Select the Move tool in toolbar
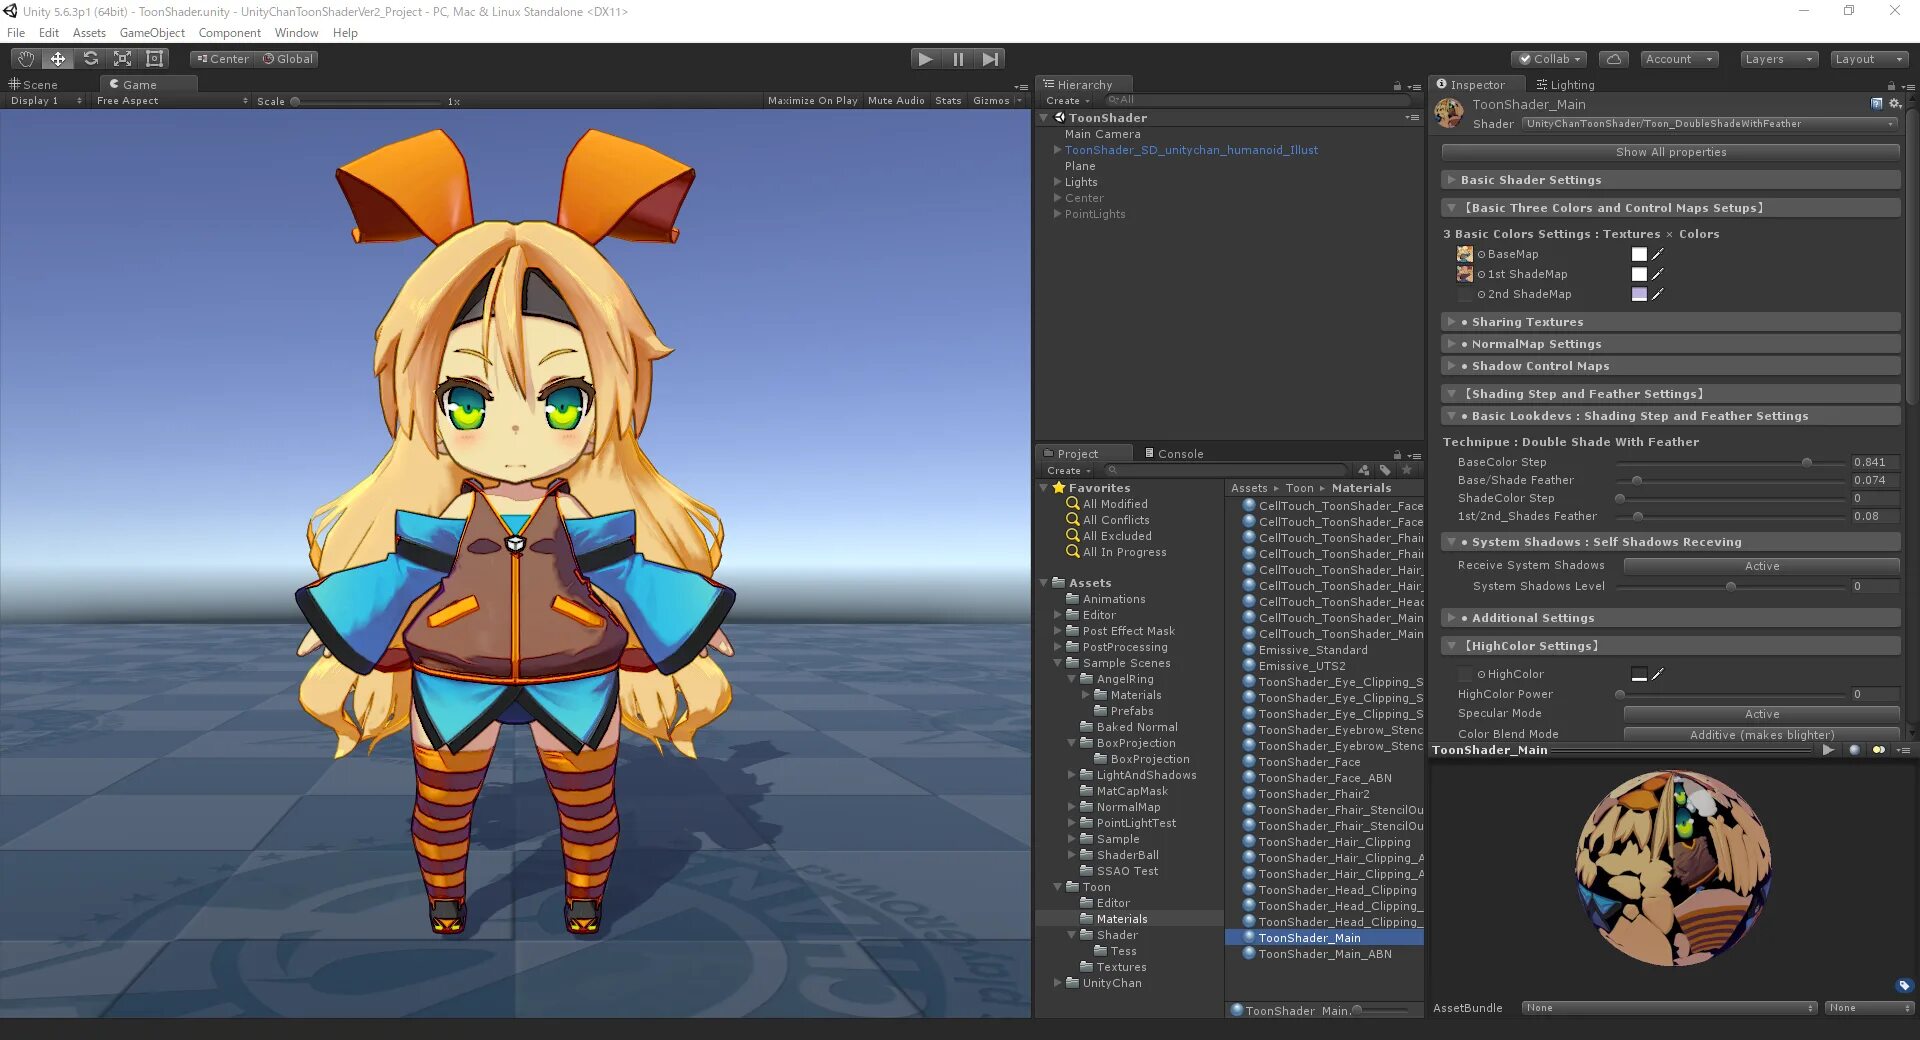The image size is (1920, 1040). click(58, 59)
